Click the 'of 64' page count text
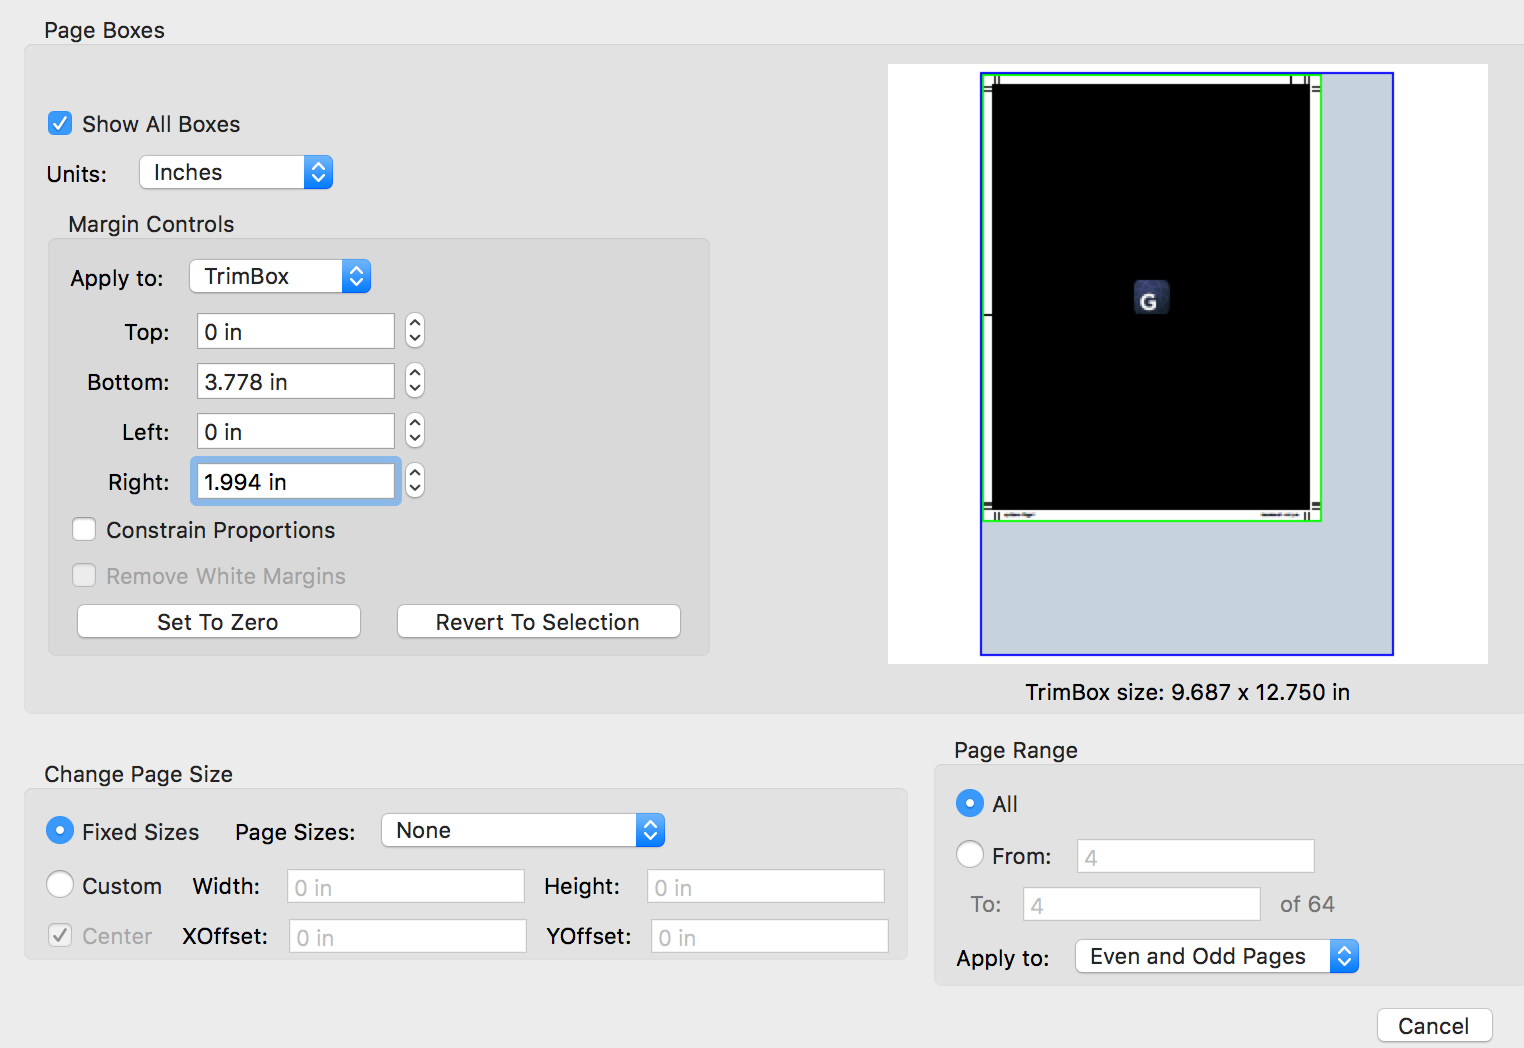This screenshot has height=1048, width=1524. click(x=1307, y=904)
